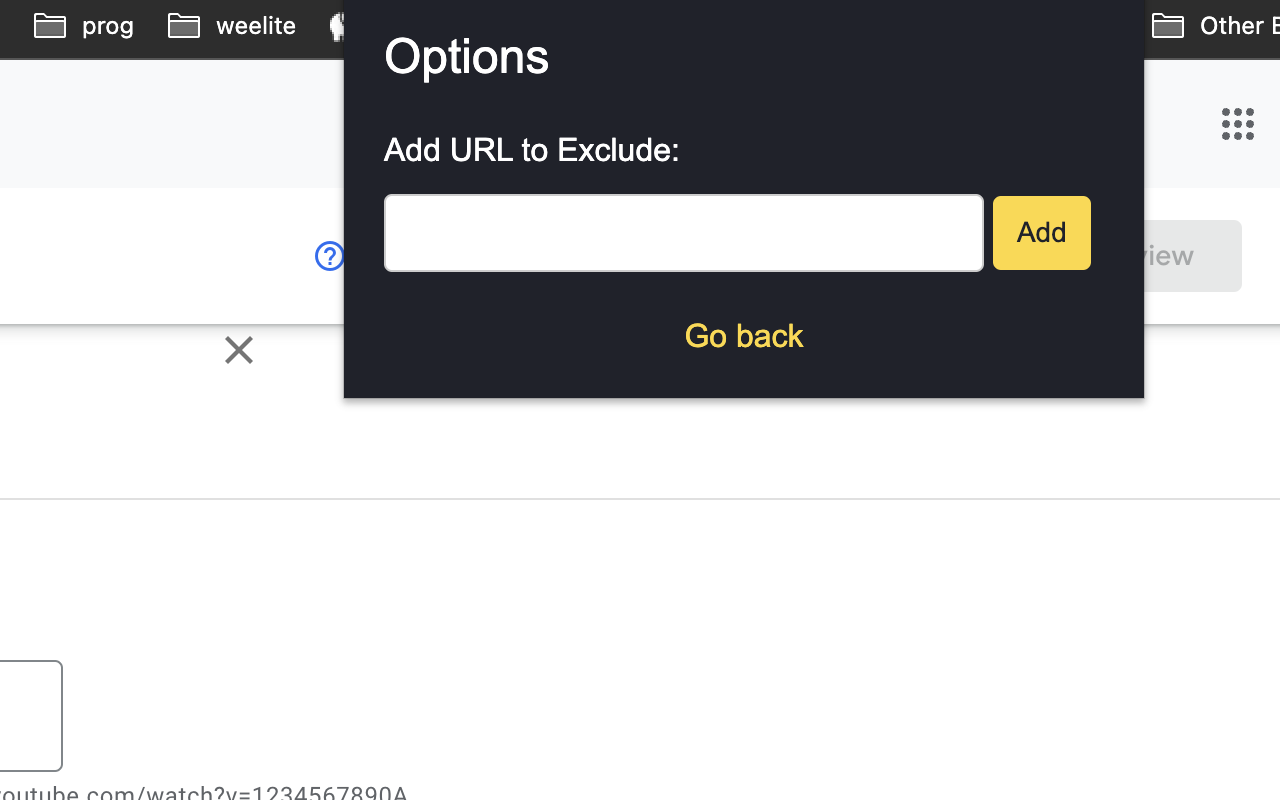This screenshot has width=1280, height=800.
Task: Click the grayed-out preview button behind the popup
Action: (x=1192, y=256)
